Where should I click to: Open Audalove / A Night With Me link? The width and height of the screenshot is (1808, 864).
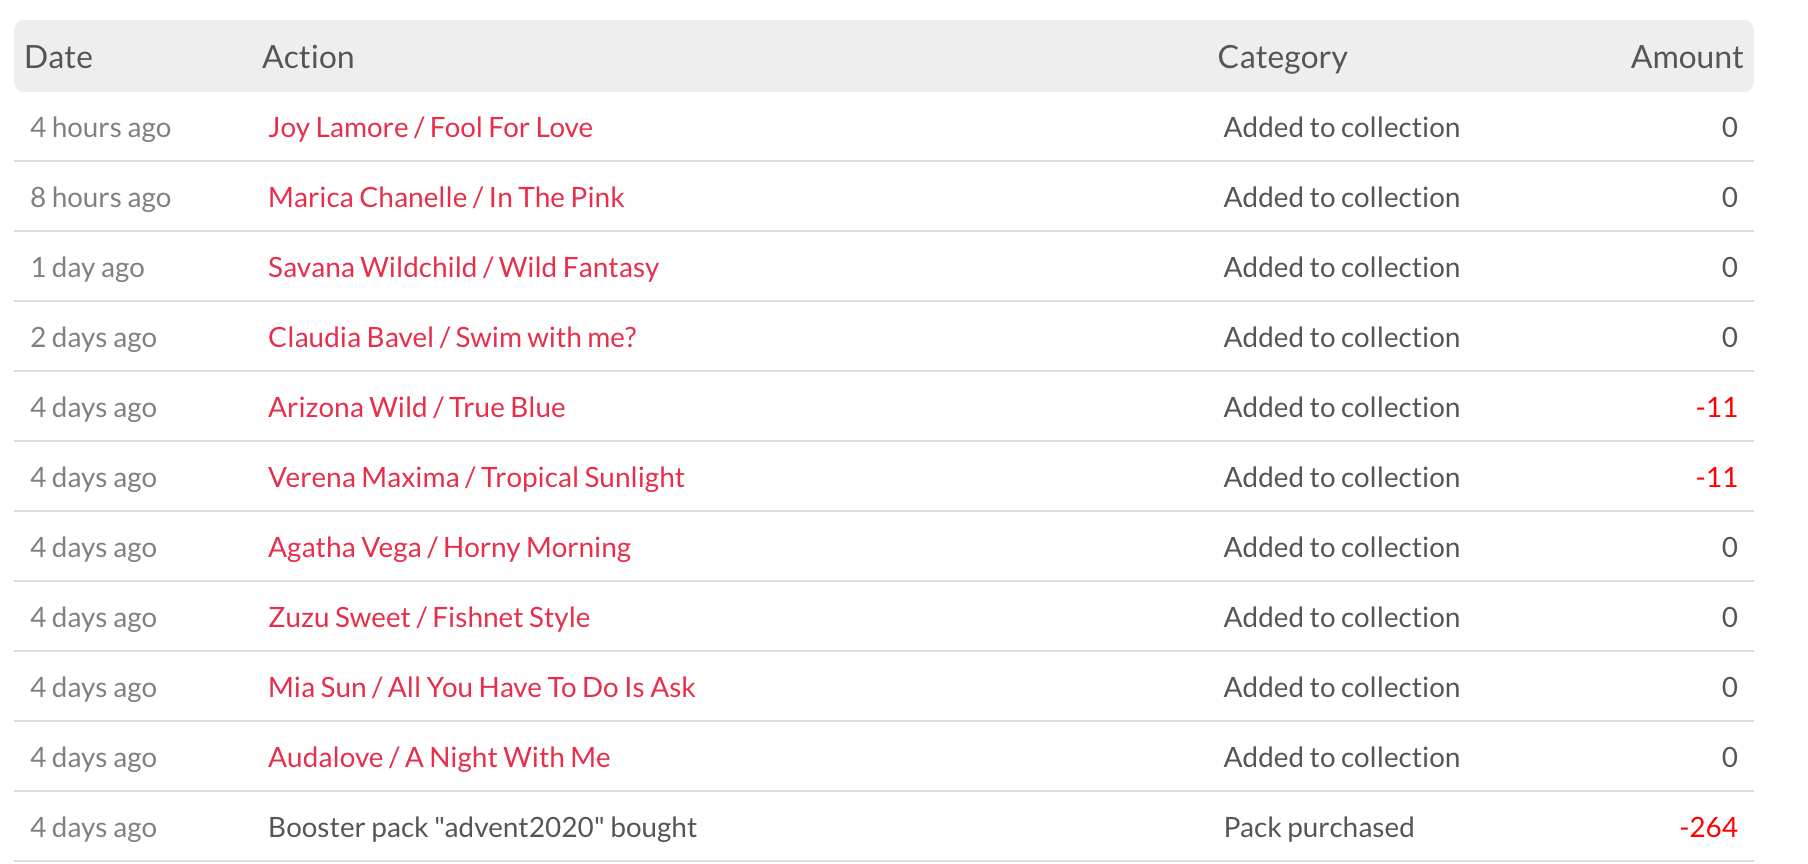click(439, 758)
